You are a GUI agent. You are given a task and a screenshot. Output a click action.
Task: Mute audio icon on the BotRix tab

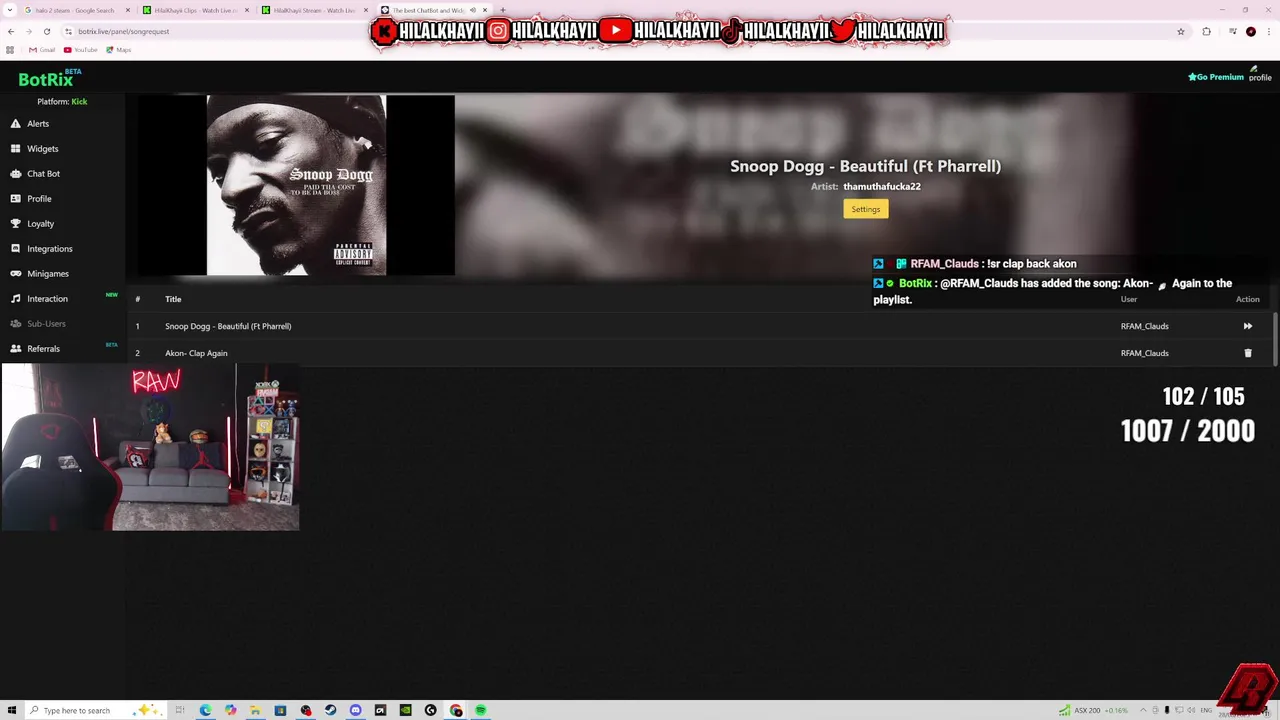(x=474, y=10)
